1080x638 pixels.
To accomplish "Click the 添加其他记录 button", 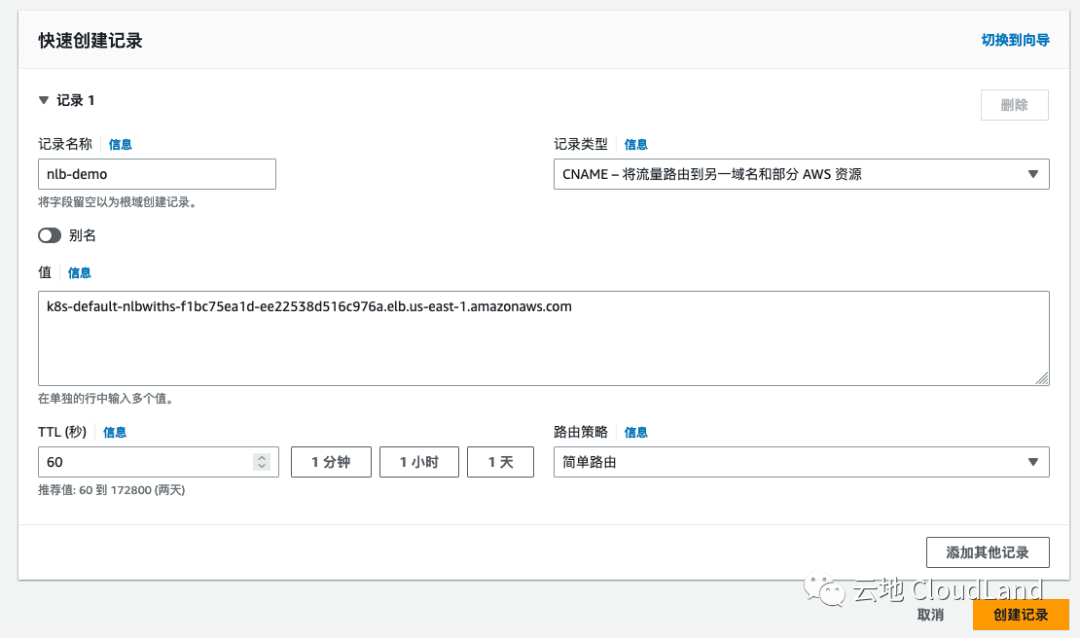I will tap(987, 553).
